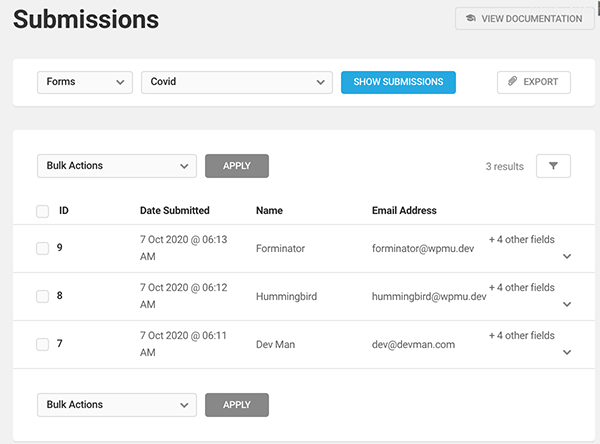
Task: Check the box for submission 7
Action: 42,344
